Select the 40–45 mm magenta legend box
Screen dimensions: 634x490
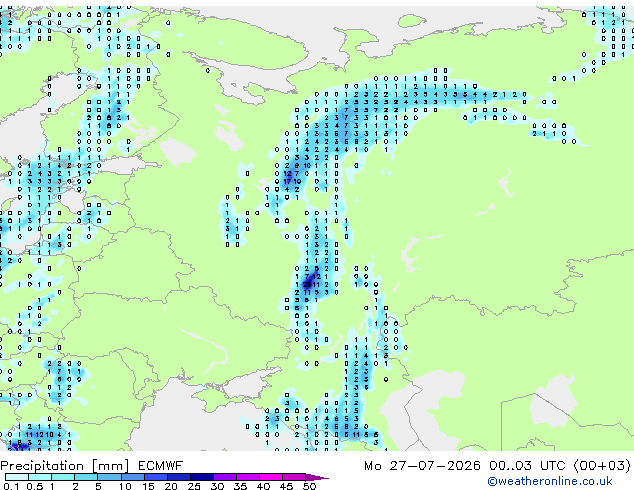(x=271, y=477)
